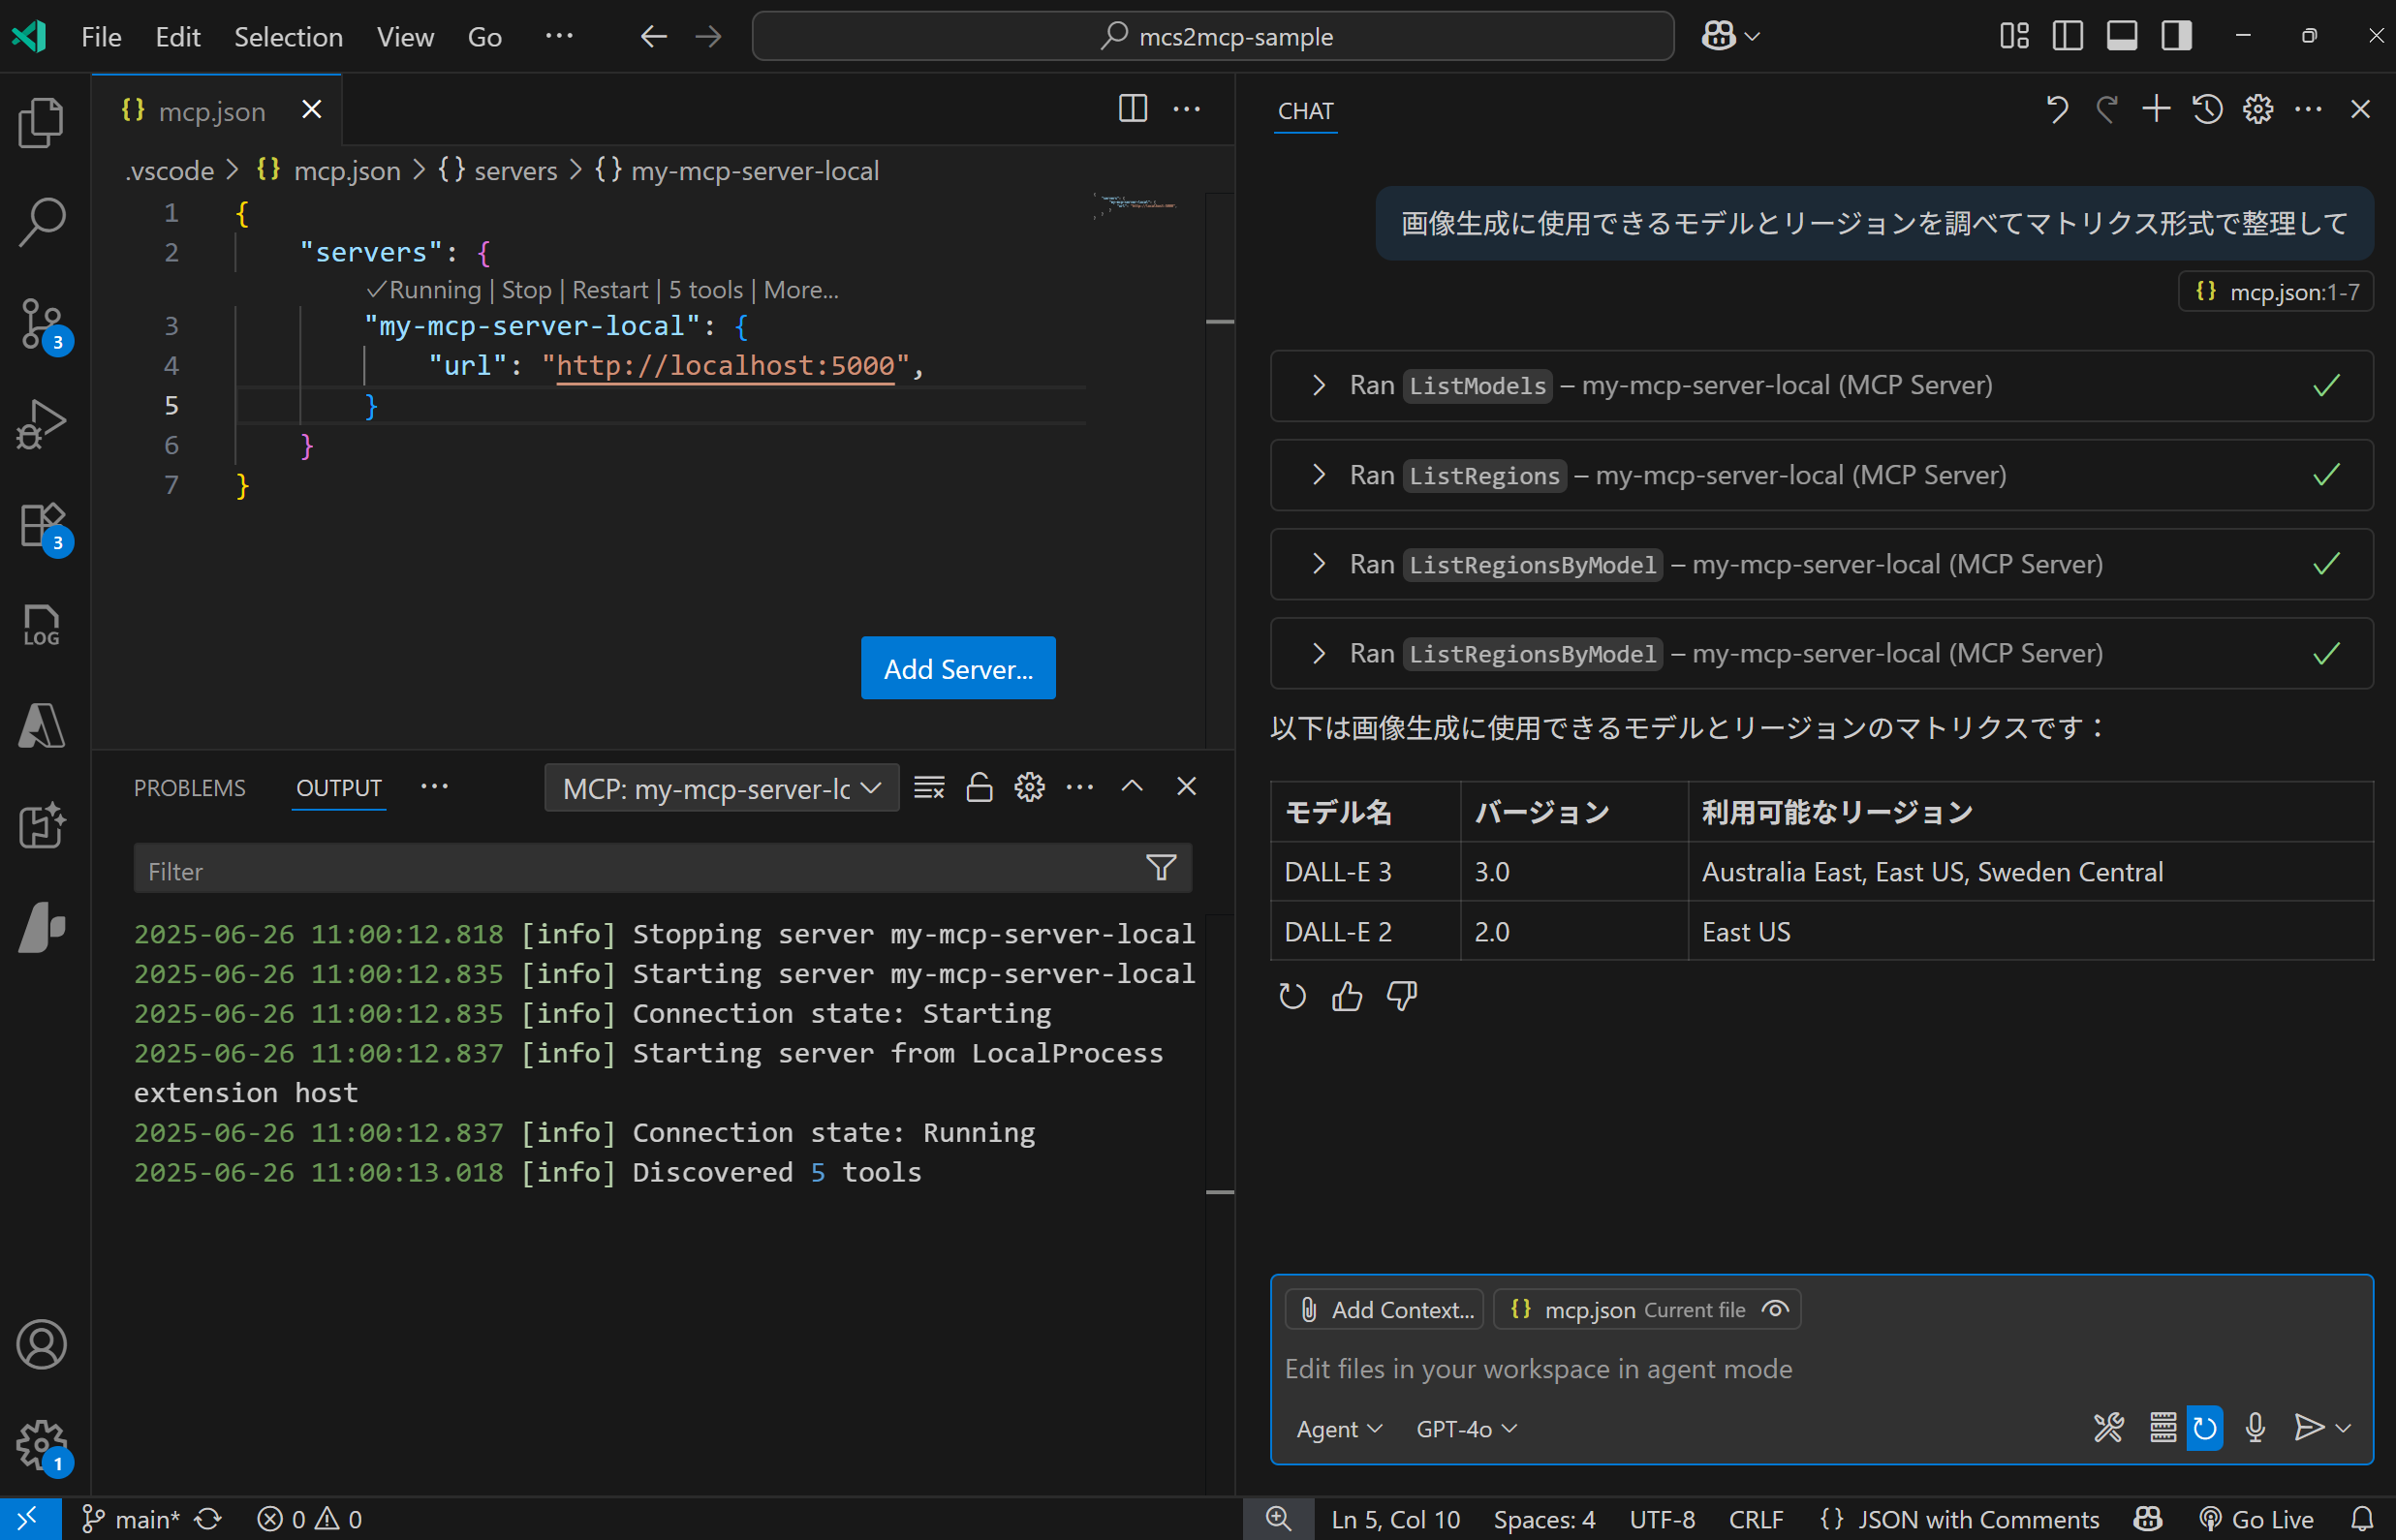Maximize the output panel size
This screenshot has width=2396, height=1540.
(x=1132, y=787)
